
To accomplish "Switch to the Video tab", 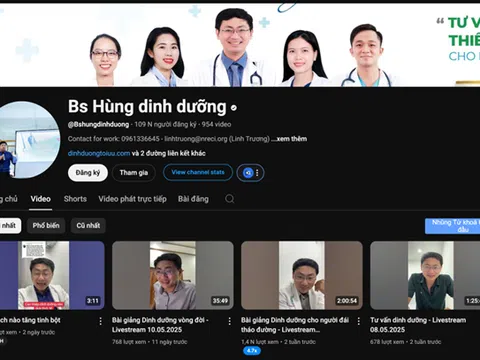I will (40, 199).
